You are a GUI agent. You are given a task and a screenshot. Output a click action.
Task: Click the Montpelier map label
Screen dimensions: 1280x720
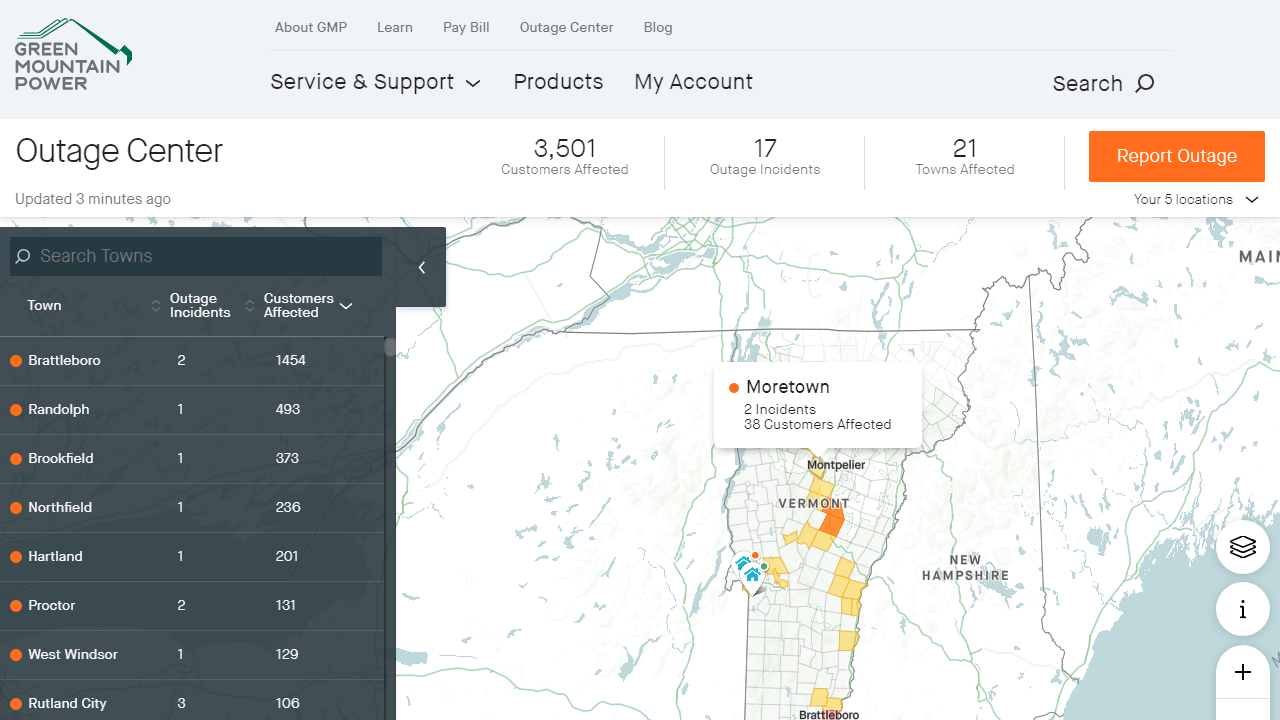[x=836, y=465]
